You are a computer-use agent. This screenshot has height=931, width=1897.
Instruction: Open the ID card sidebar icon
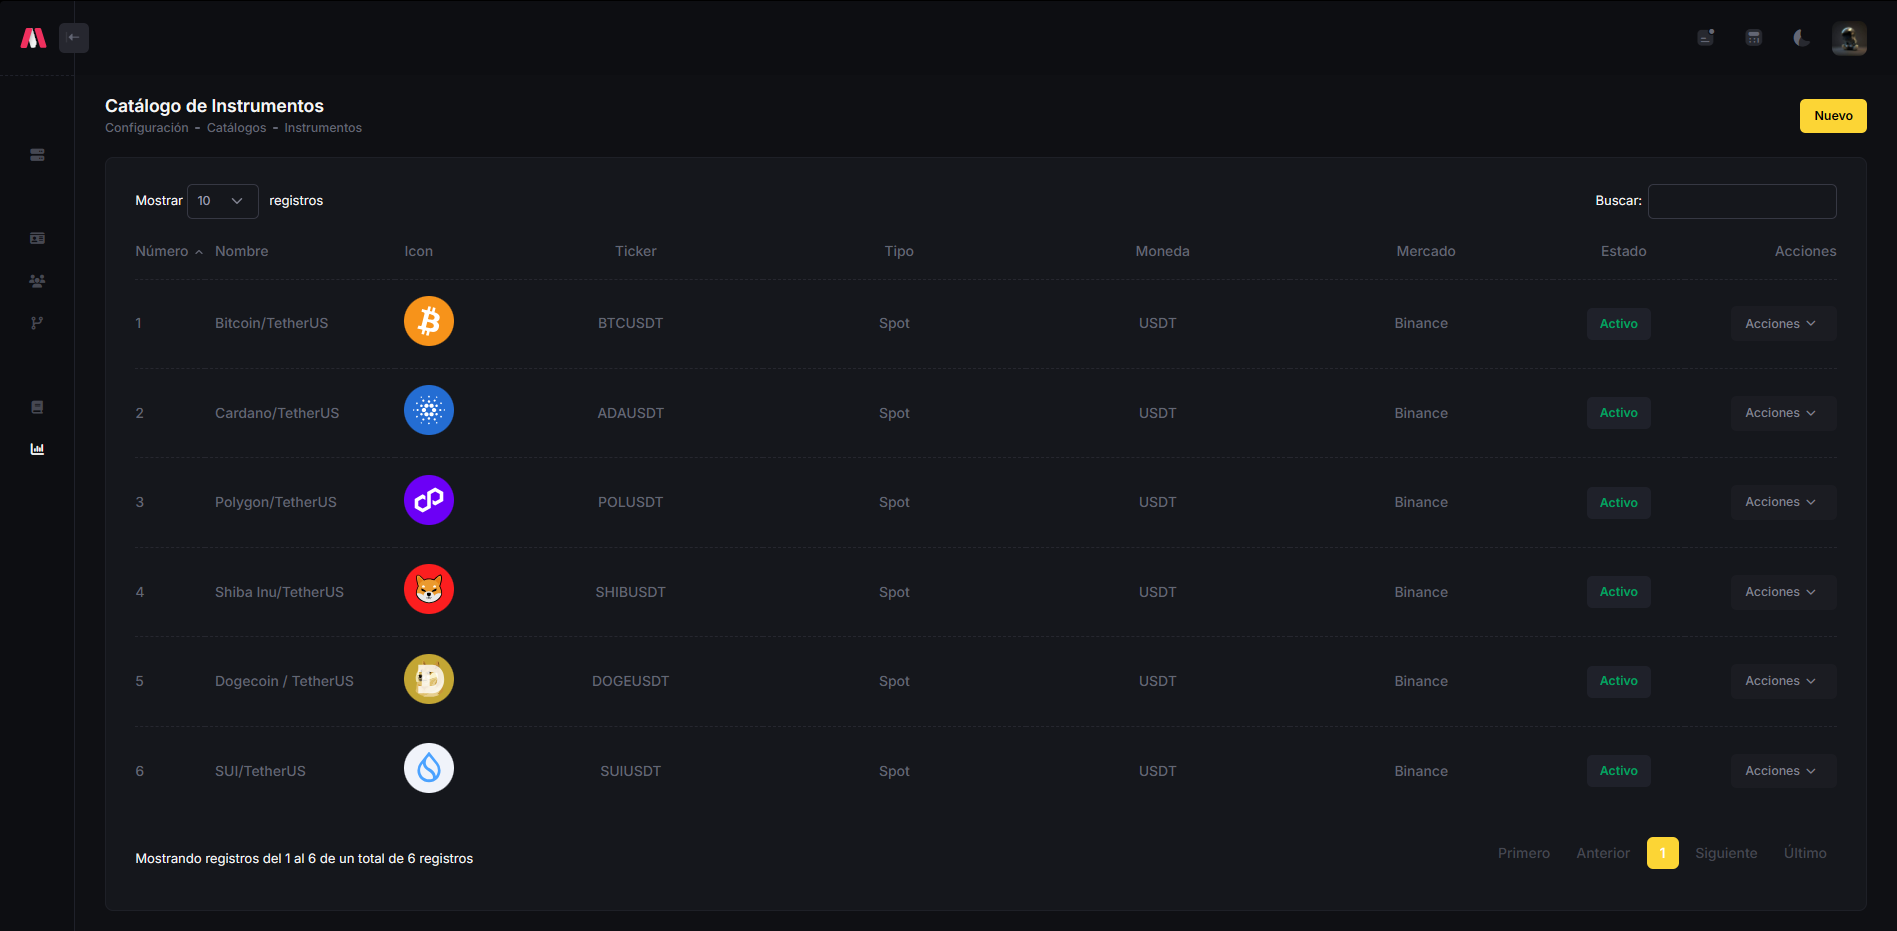pos(37,238)
